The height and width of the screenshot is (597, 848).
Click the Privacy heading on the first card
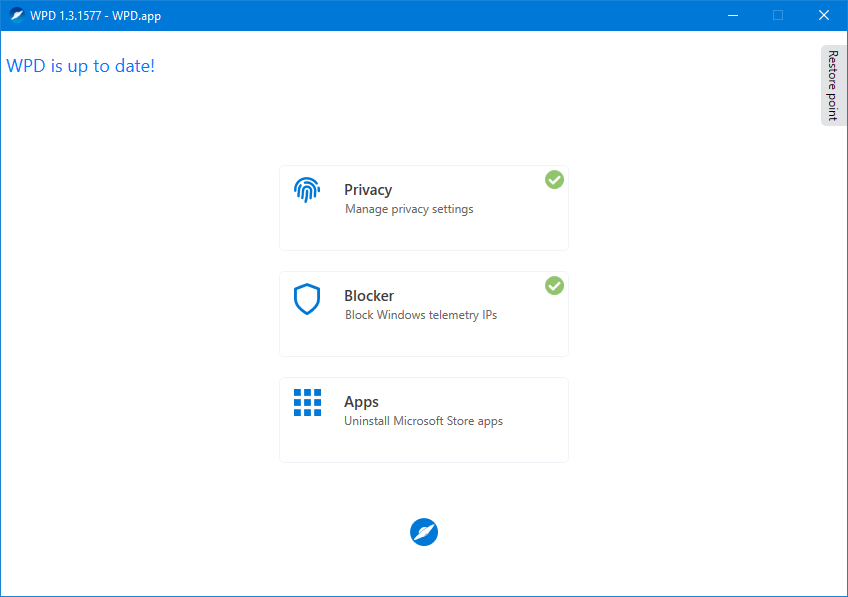[368, 189]
